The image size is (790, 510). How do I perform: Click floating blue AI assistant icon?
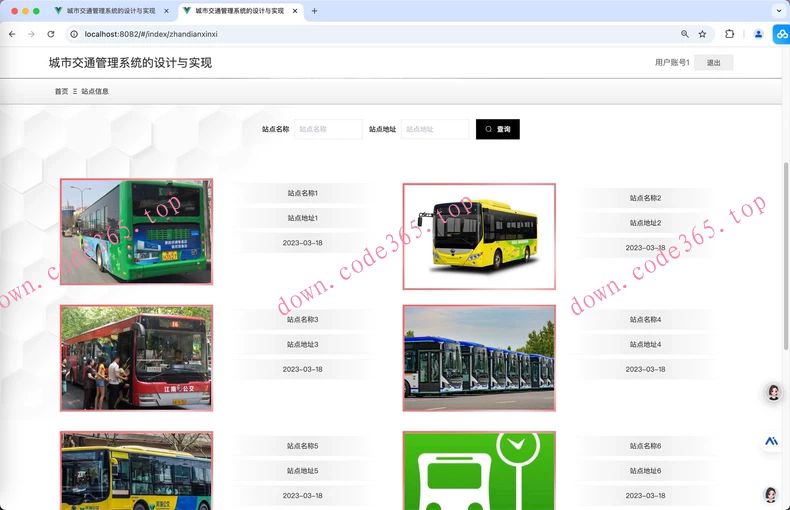pos(771,441)
